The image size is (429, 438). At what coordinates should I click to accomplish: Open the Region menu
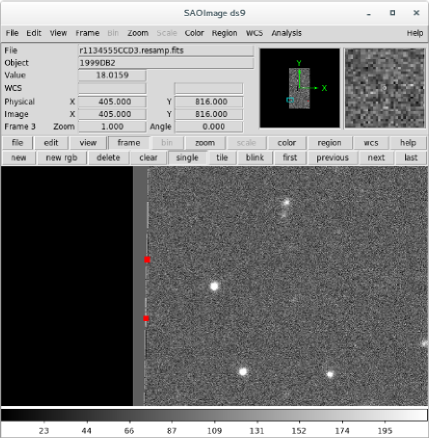224,33
